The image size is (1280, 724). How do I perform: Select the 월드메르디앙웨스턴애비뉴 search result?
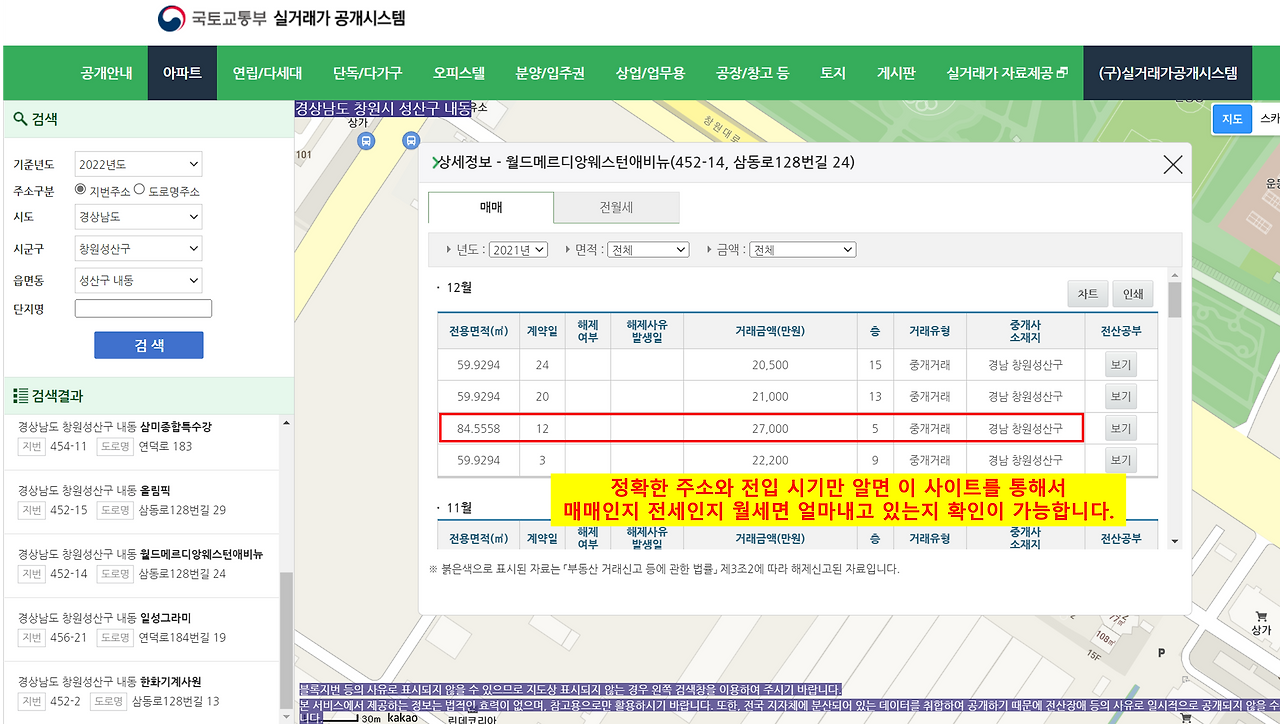click(202, 554)
